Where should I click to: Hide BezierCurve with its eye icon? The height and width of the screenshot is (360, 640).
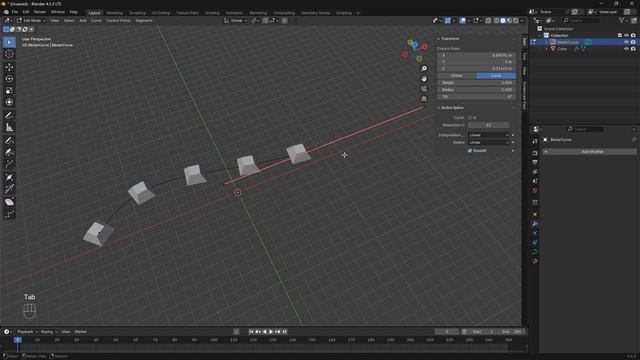[x=626, y=42]
